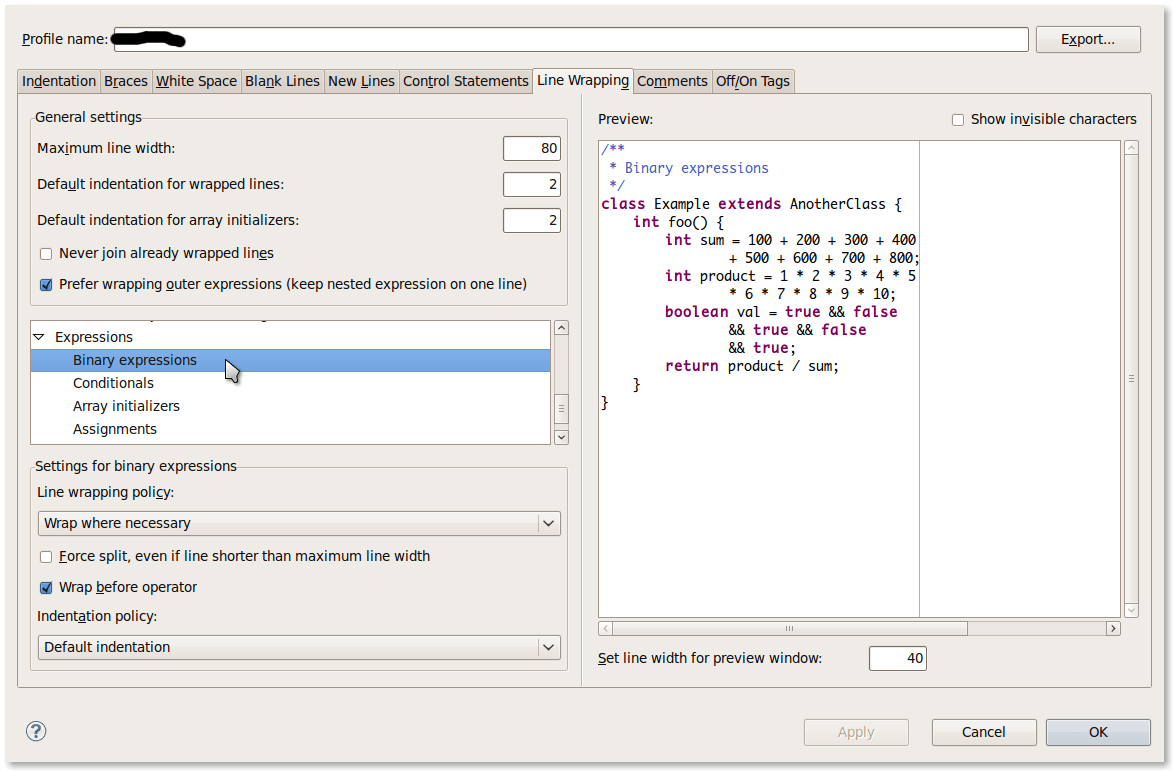
Task: Click the Export... button
Action: [x=1088, y=40]
